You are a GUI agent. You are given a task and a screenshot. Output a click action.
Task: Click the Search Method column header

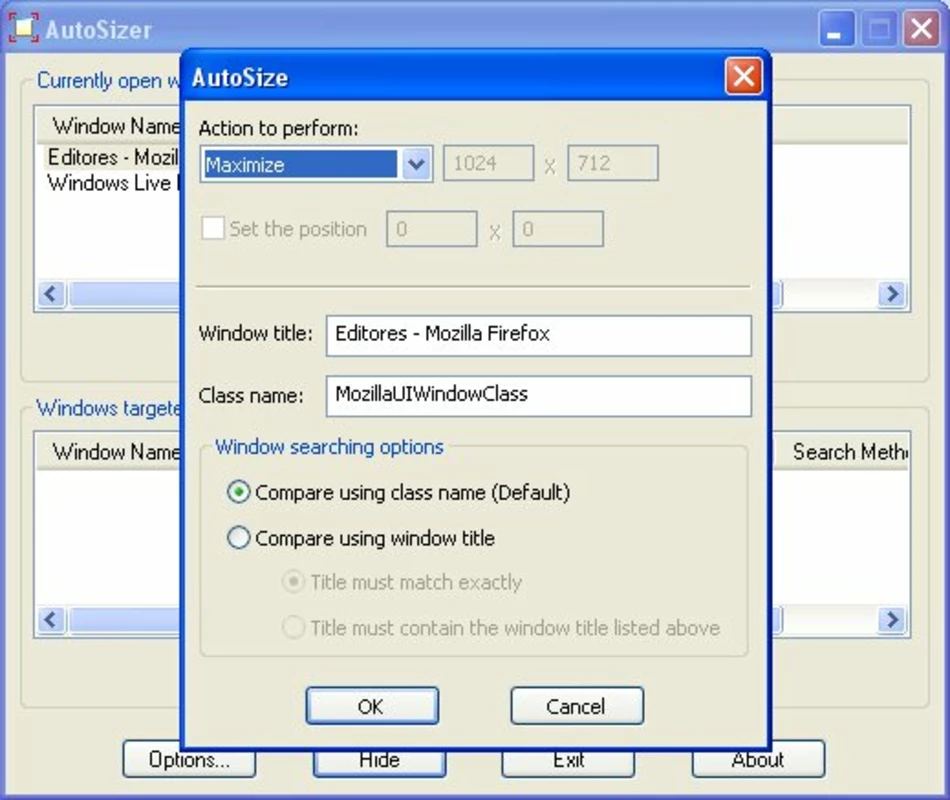click(841, 452)
